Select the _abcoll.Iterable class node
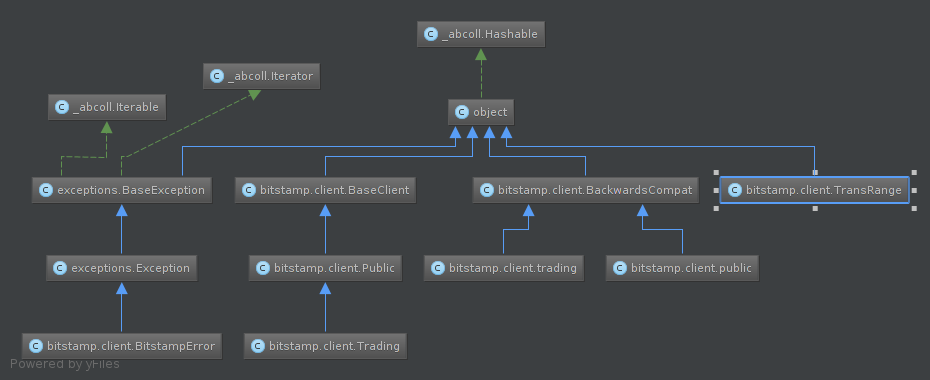The height and width of the screenshot is (380, 930). click(107, 107)
